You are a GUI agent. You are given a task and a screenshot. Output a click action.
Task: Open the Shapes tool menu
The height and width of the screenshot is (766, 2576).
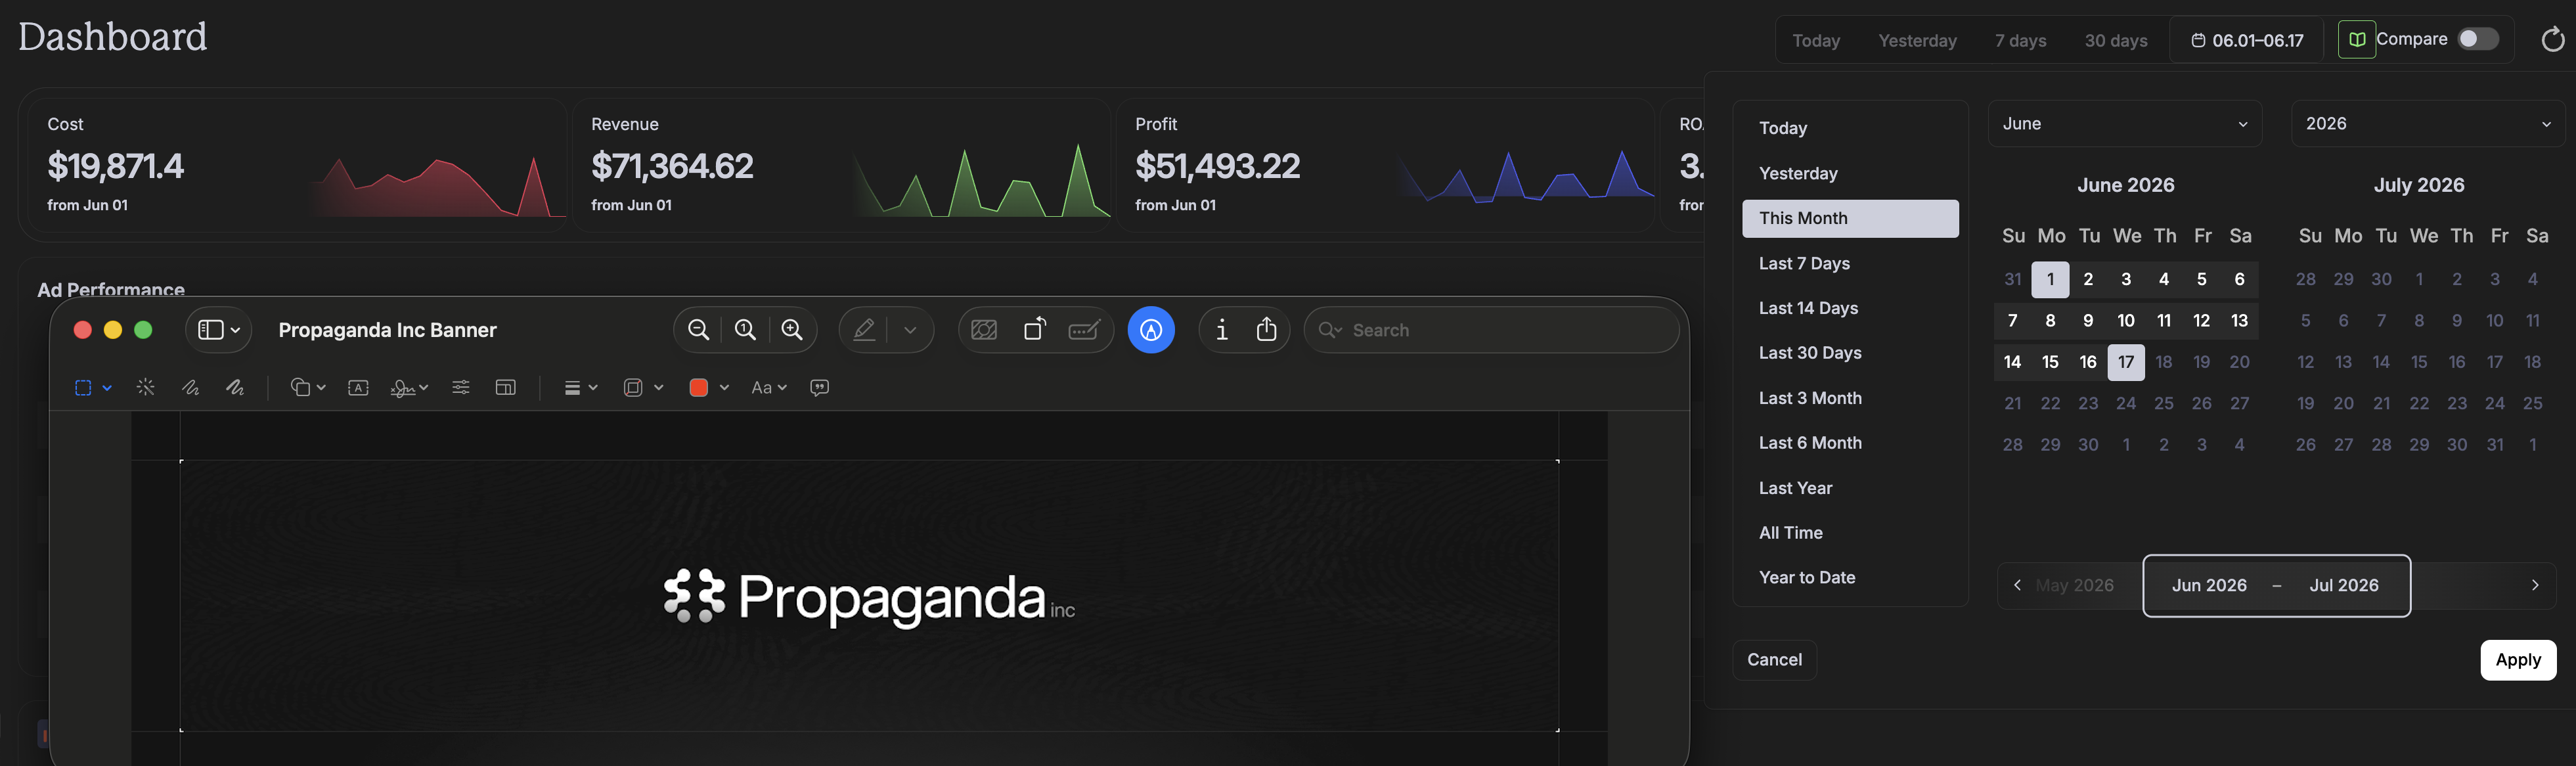point(308,388)
